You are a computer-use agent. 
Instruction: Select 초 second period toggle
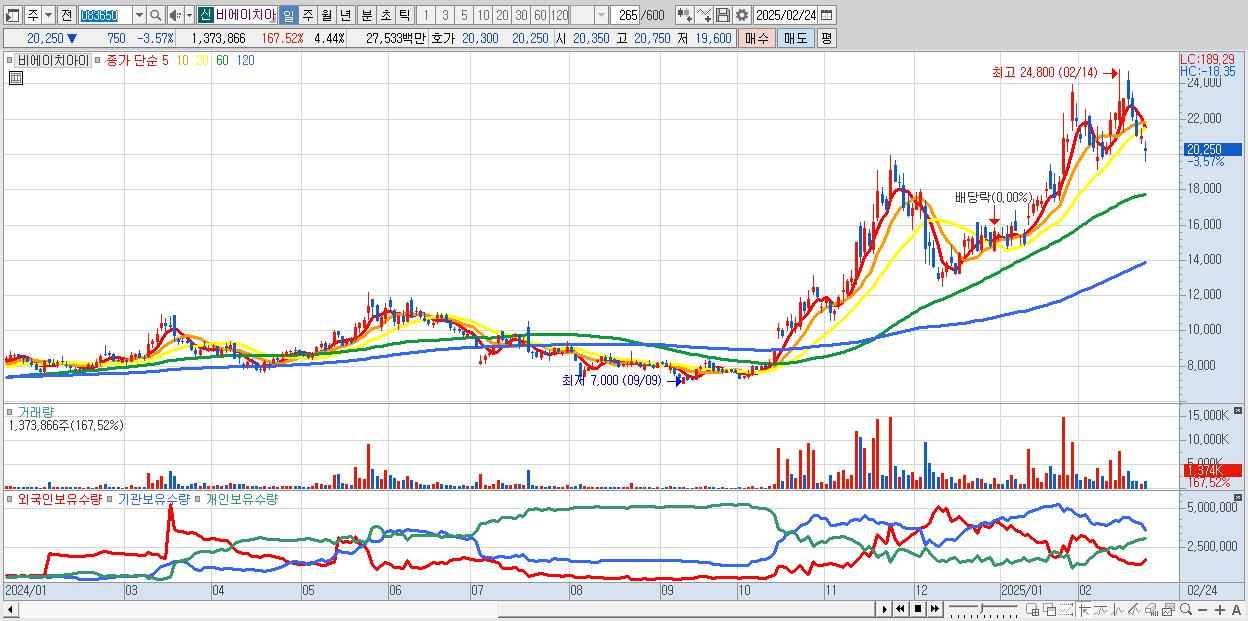[x=385, y=15]
